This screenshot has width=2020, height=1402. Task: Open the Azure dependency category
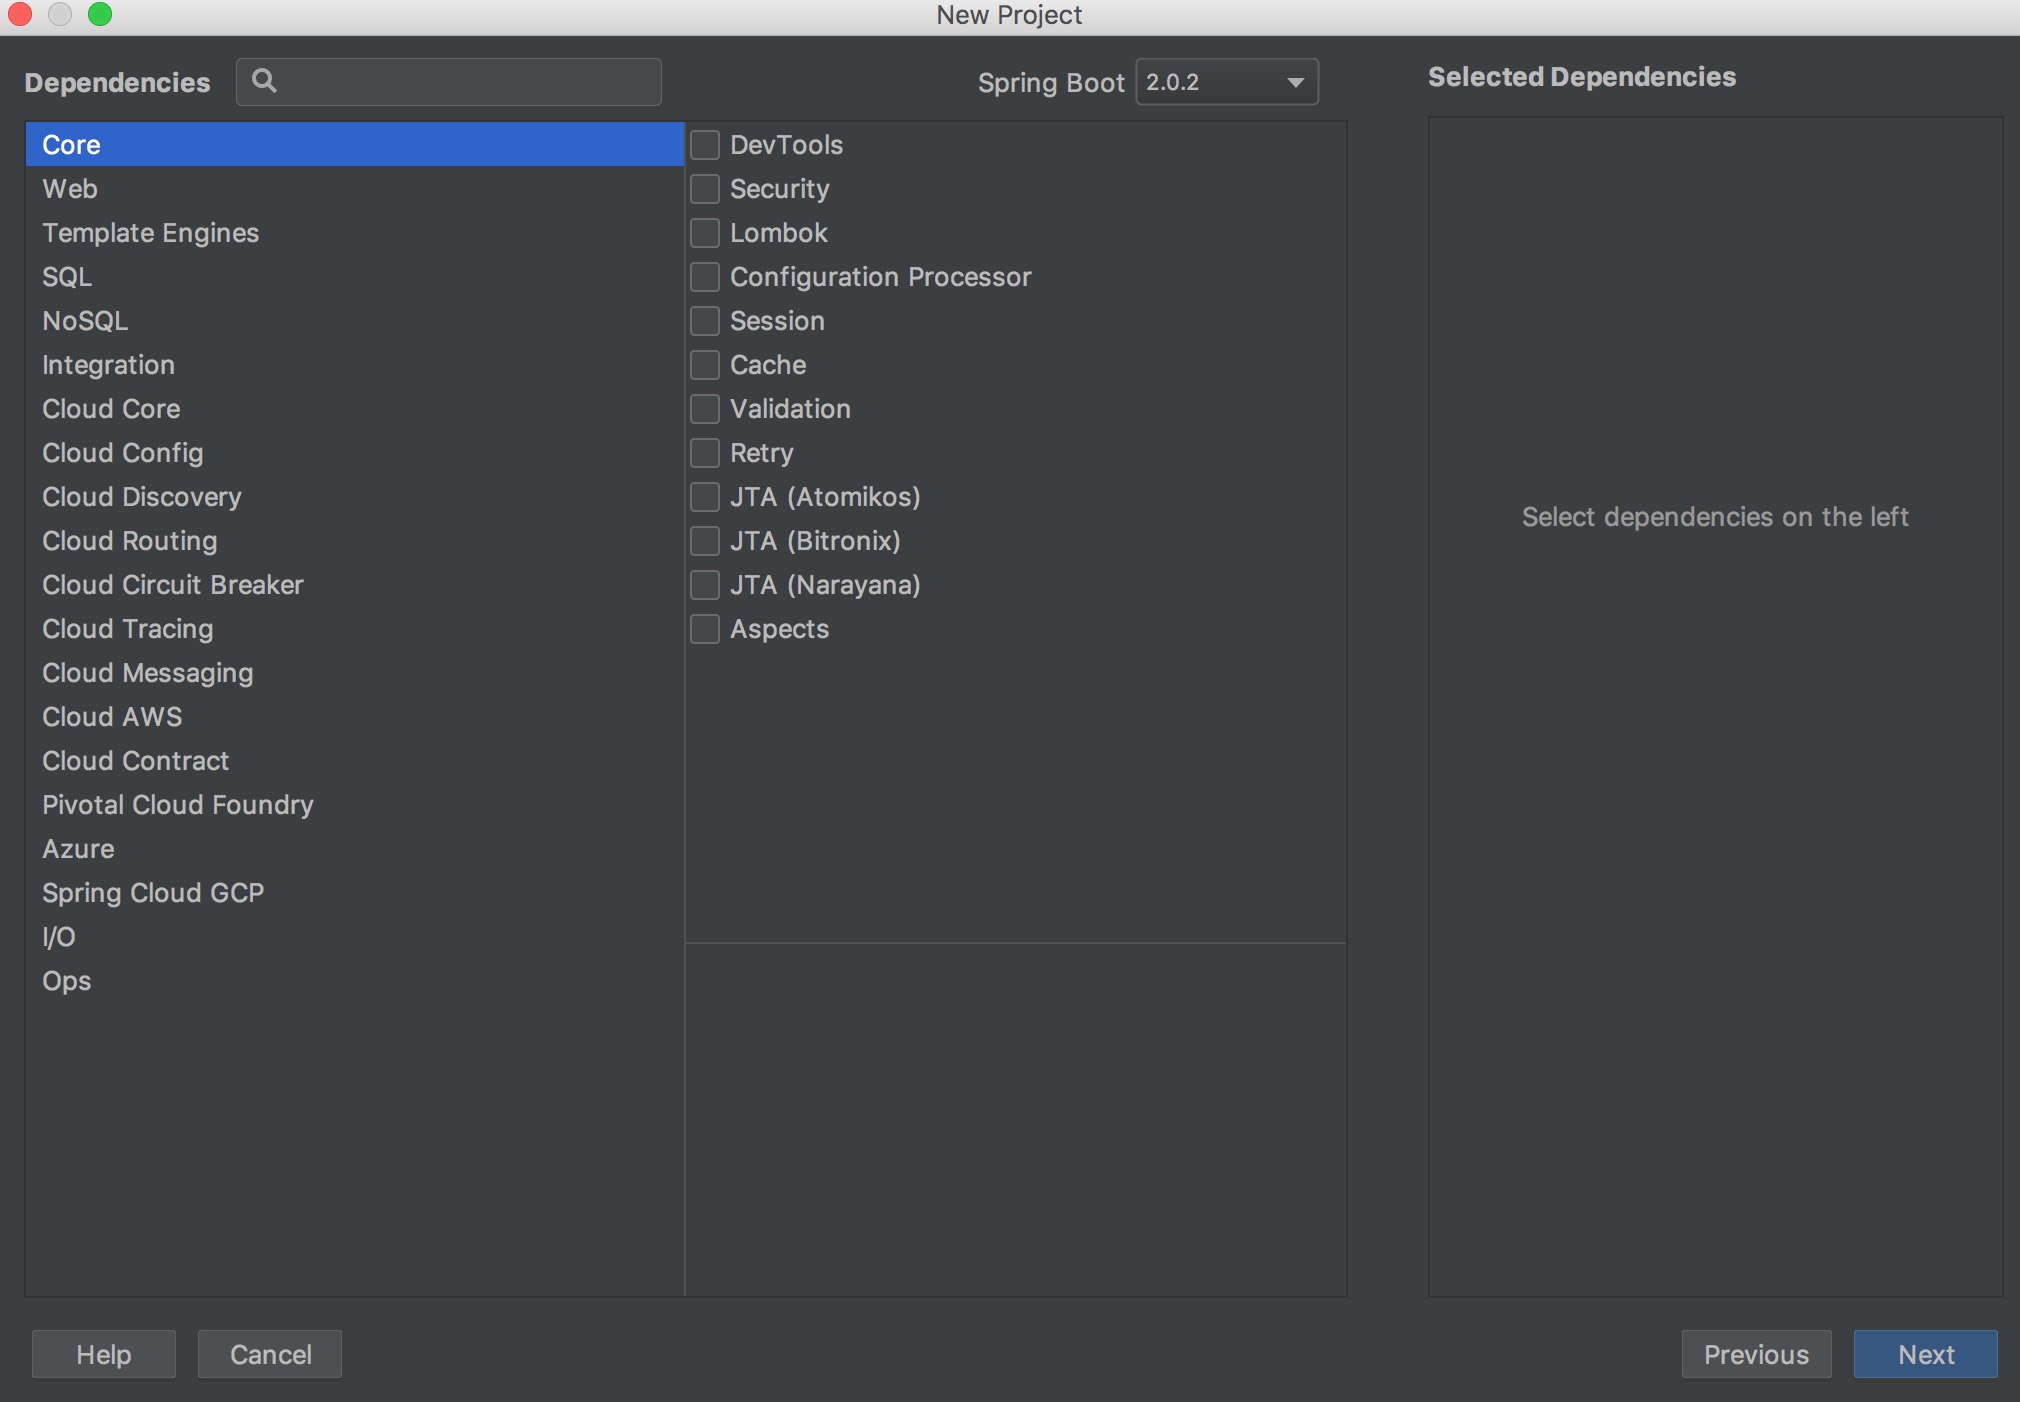tap(78, 849)
